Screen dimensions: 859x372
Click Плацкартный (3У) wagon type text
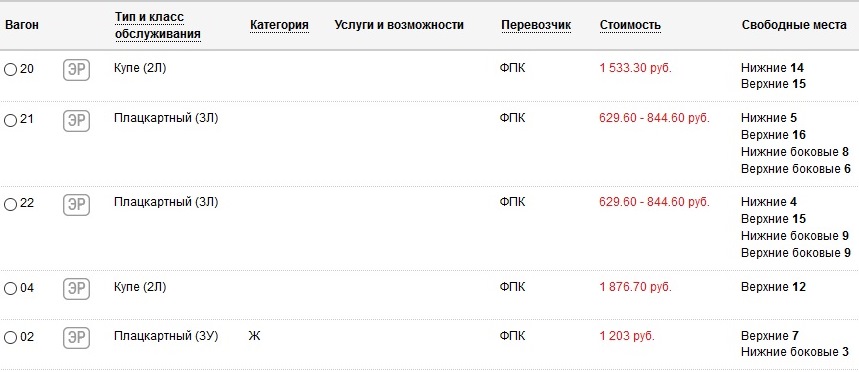166,336
